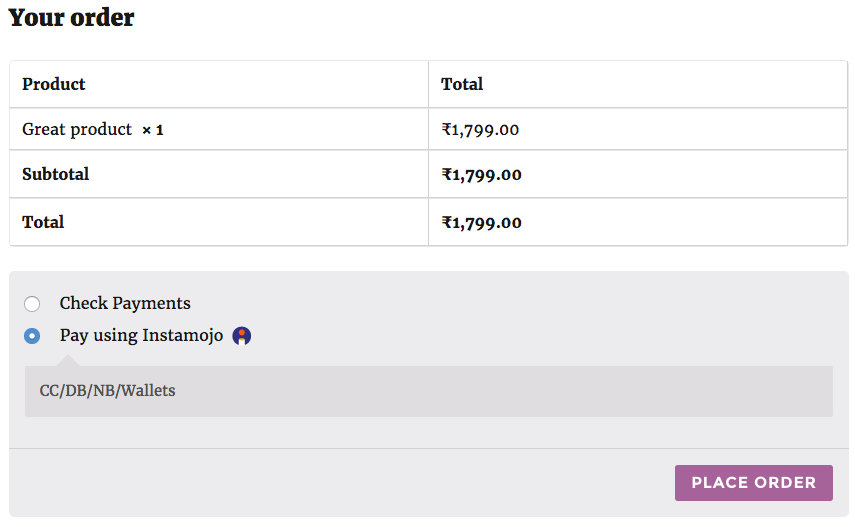Screen dimensions: 855x527
Task: Click the Product column header
Action: [54, 84]
